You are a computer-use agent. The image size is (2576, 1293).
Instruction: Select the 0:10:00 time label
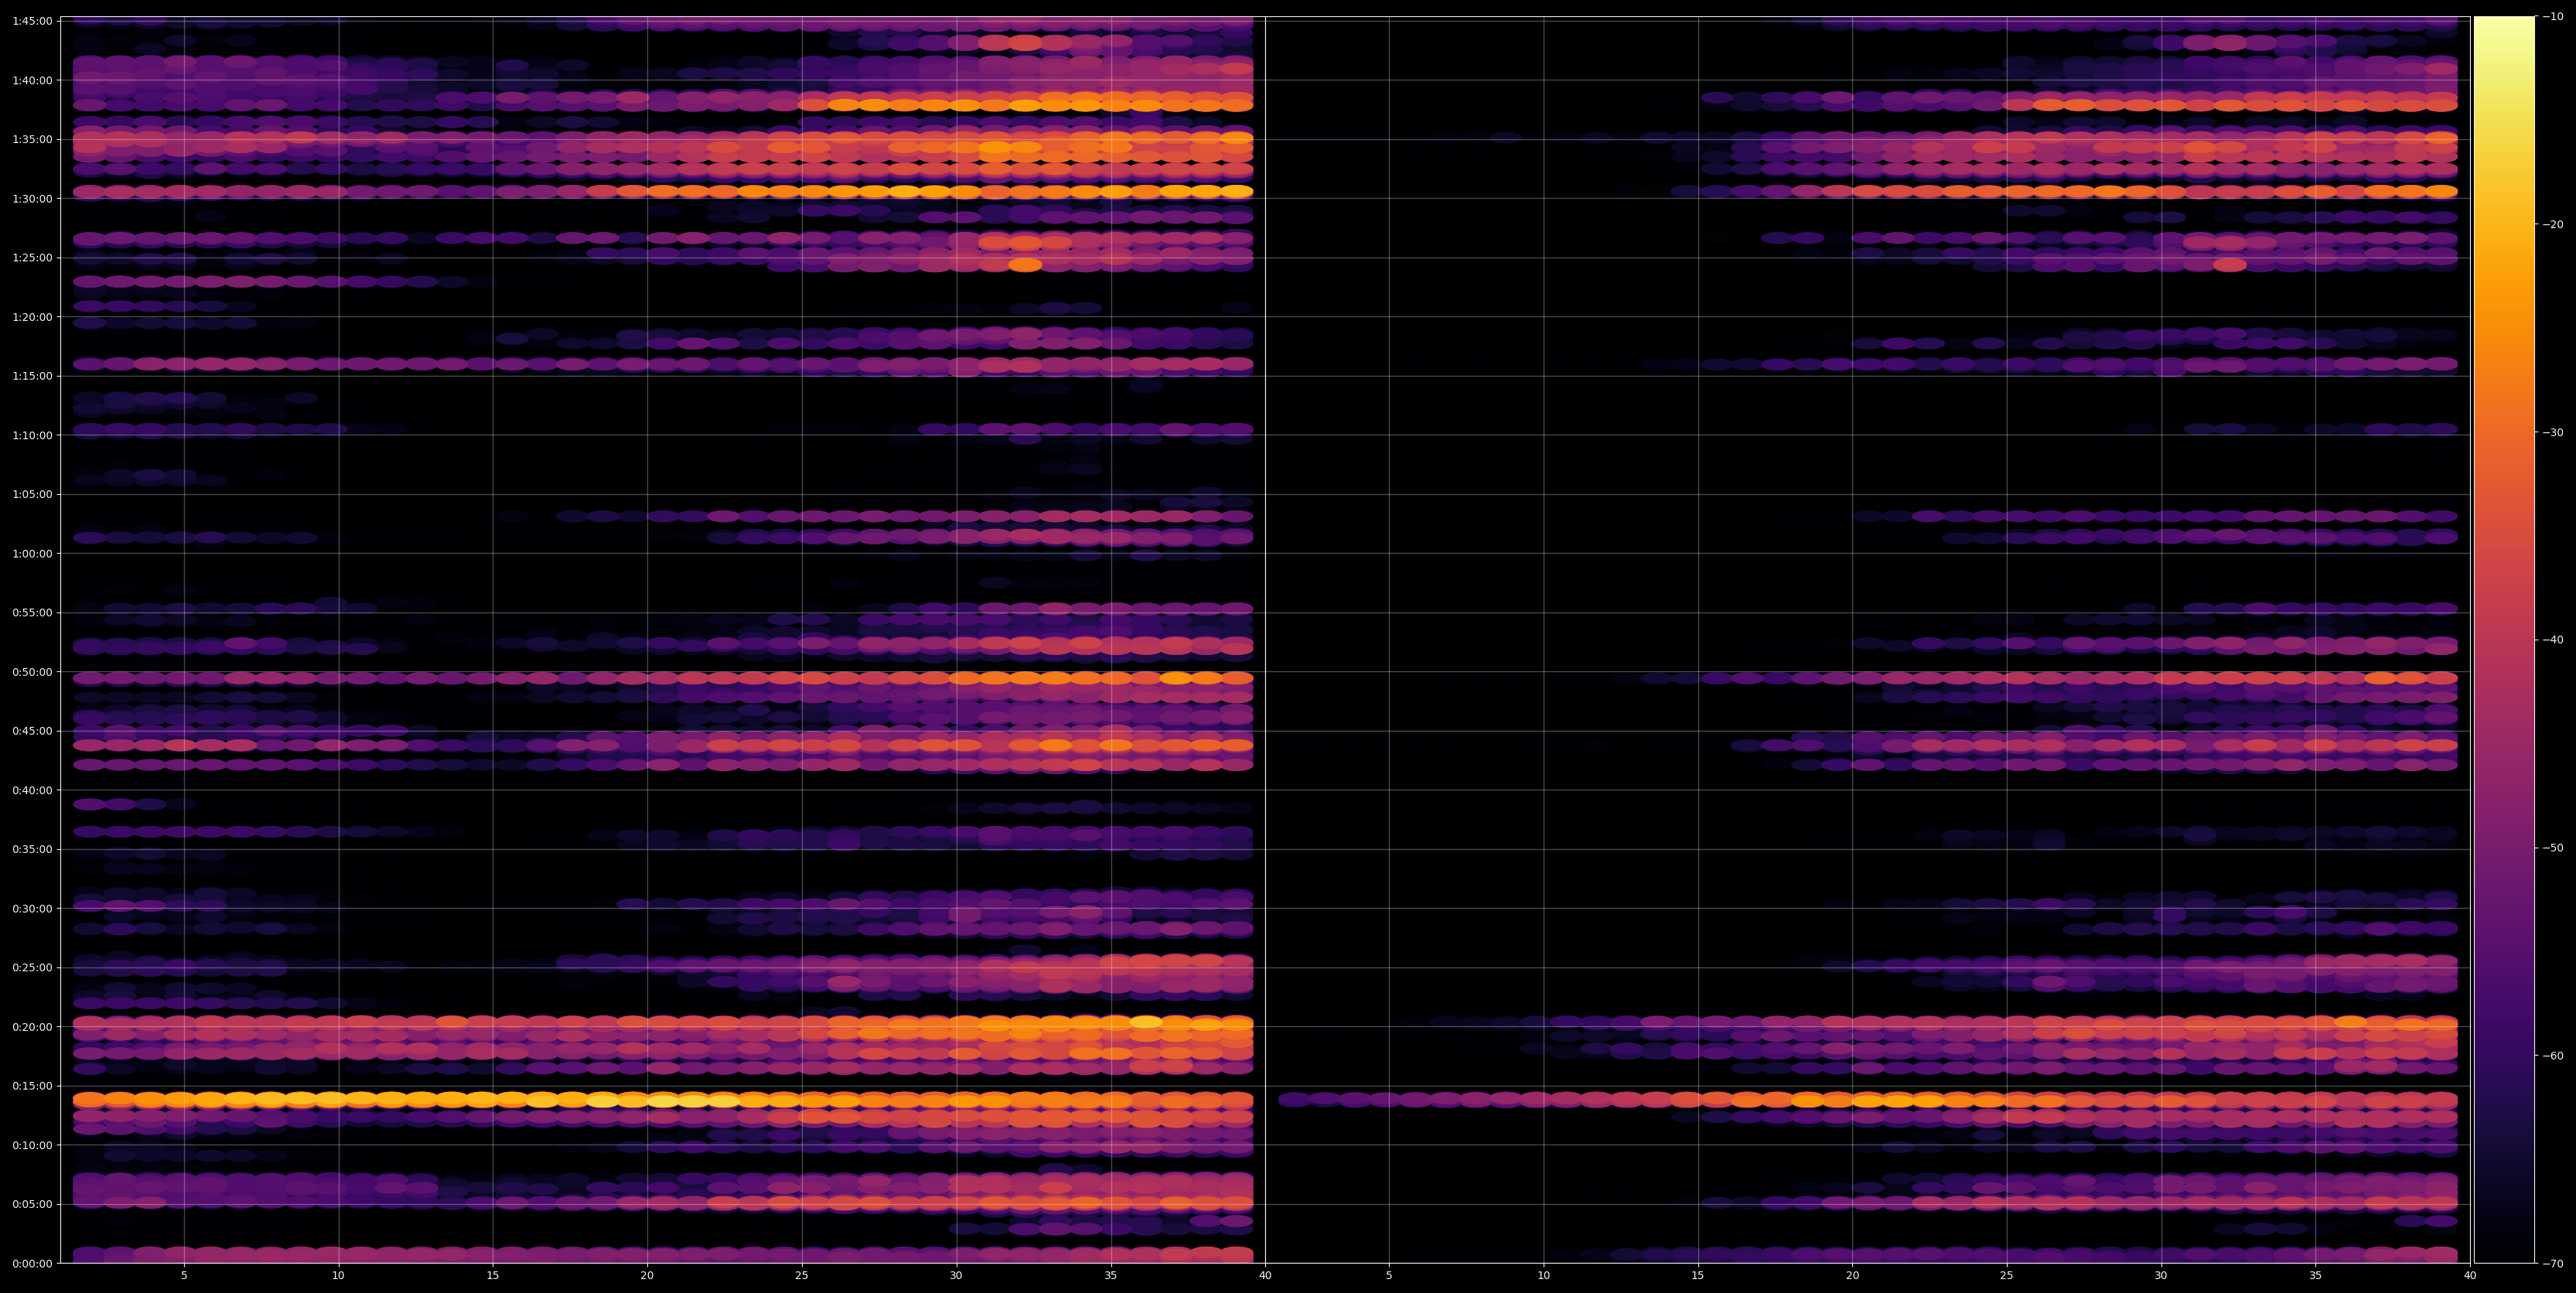(x=32, y=1145)
